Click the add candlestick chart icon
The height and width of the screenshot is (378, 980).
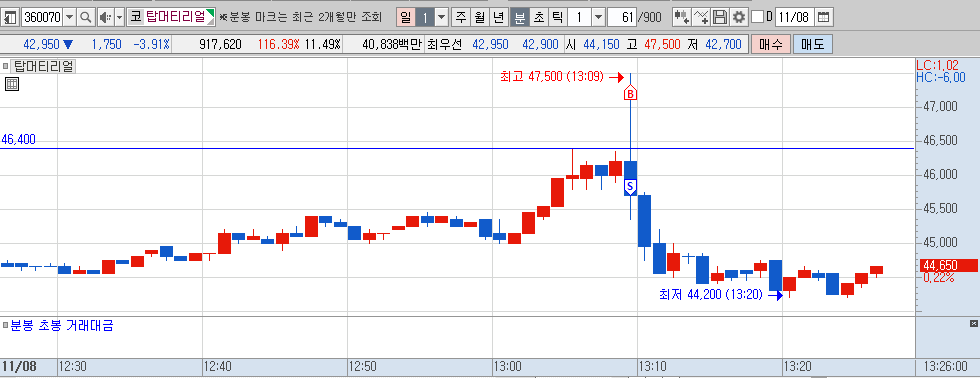click(x=681, y=17)
